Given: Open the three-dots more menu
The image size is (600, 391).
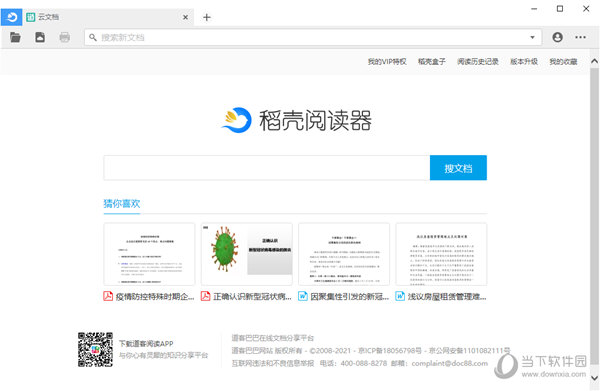Looking at the screenshot, I should click(580, 37).
